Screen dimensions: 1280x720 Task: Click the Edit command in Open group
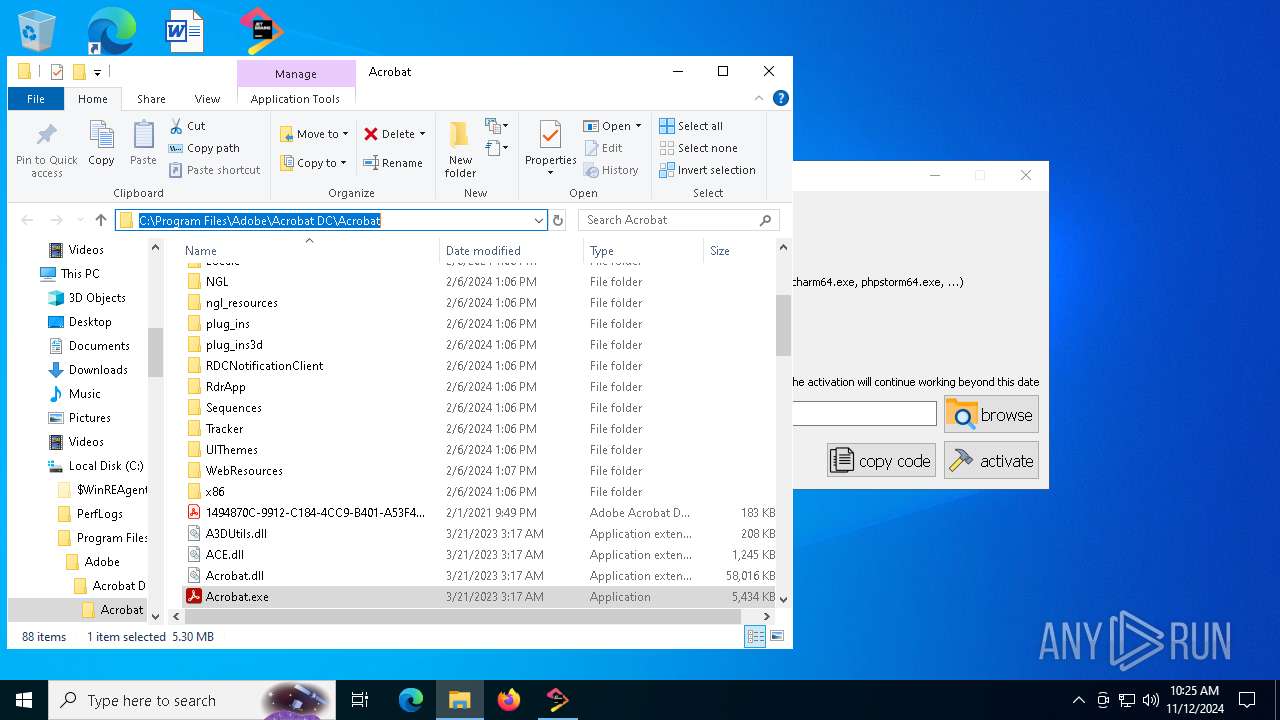[603, 148]
